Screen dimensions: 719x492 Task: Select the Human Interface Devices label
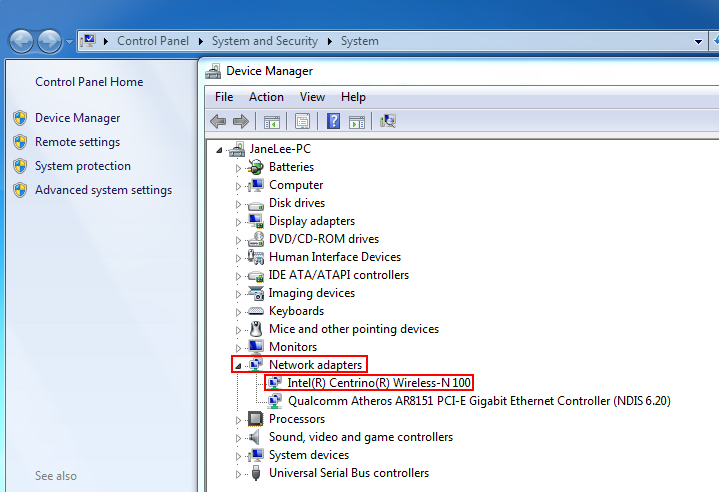(335, 257)
